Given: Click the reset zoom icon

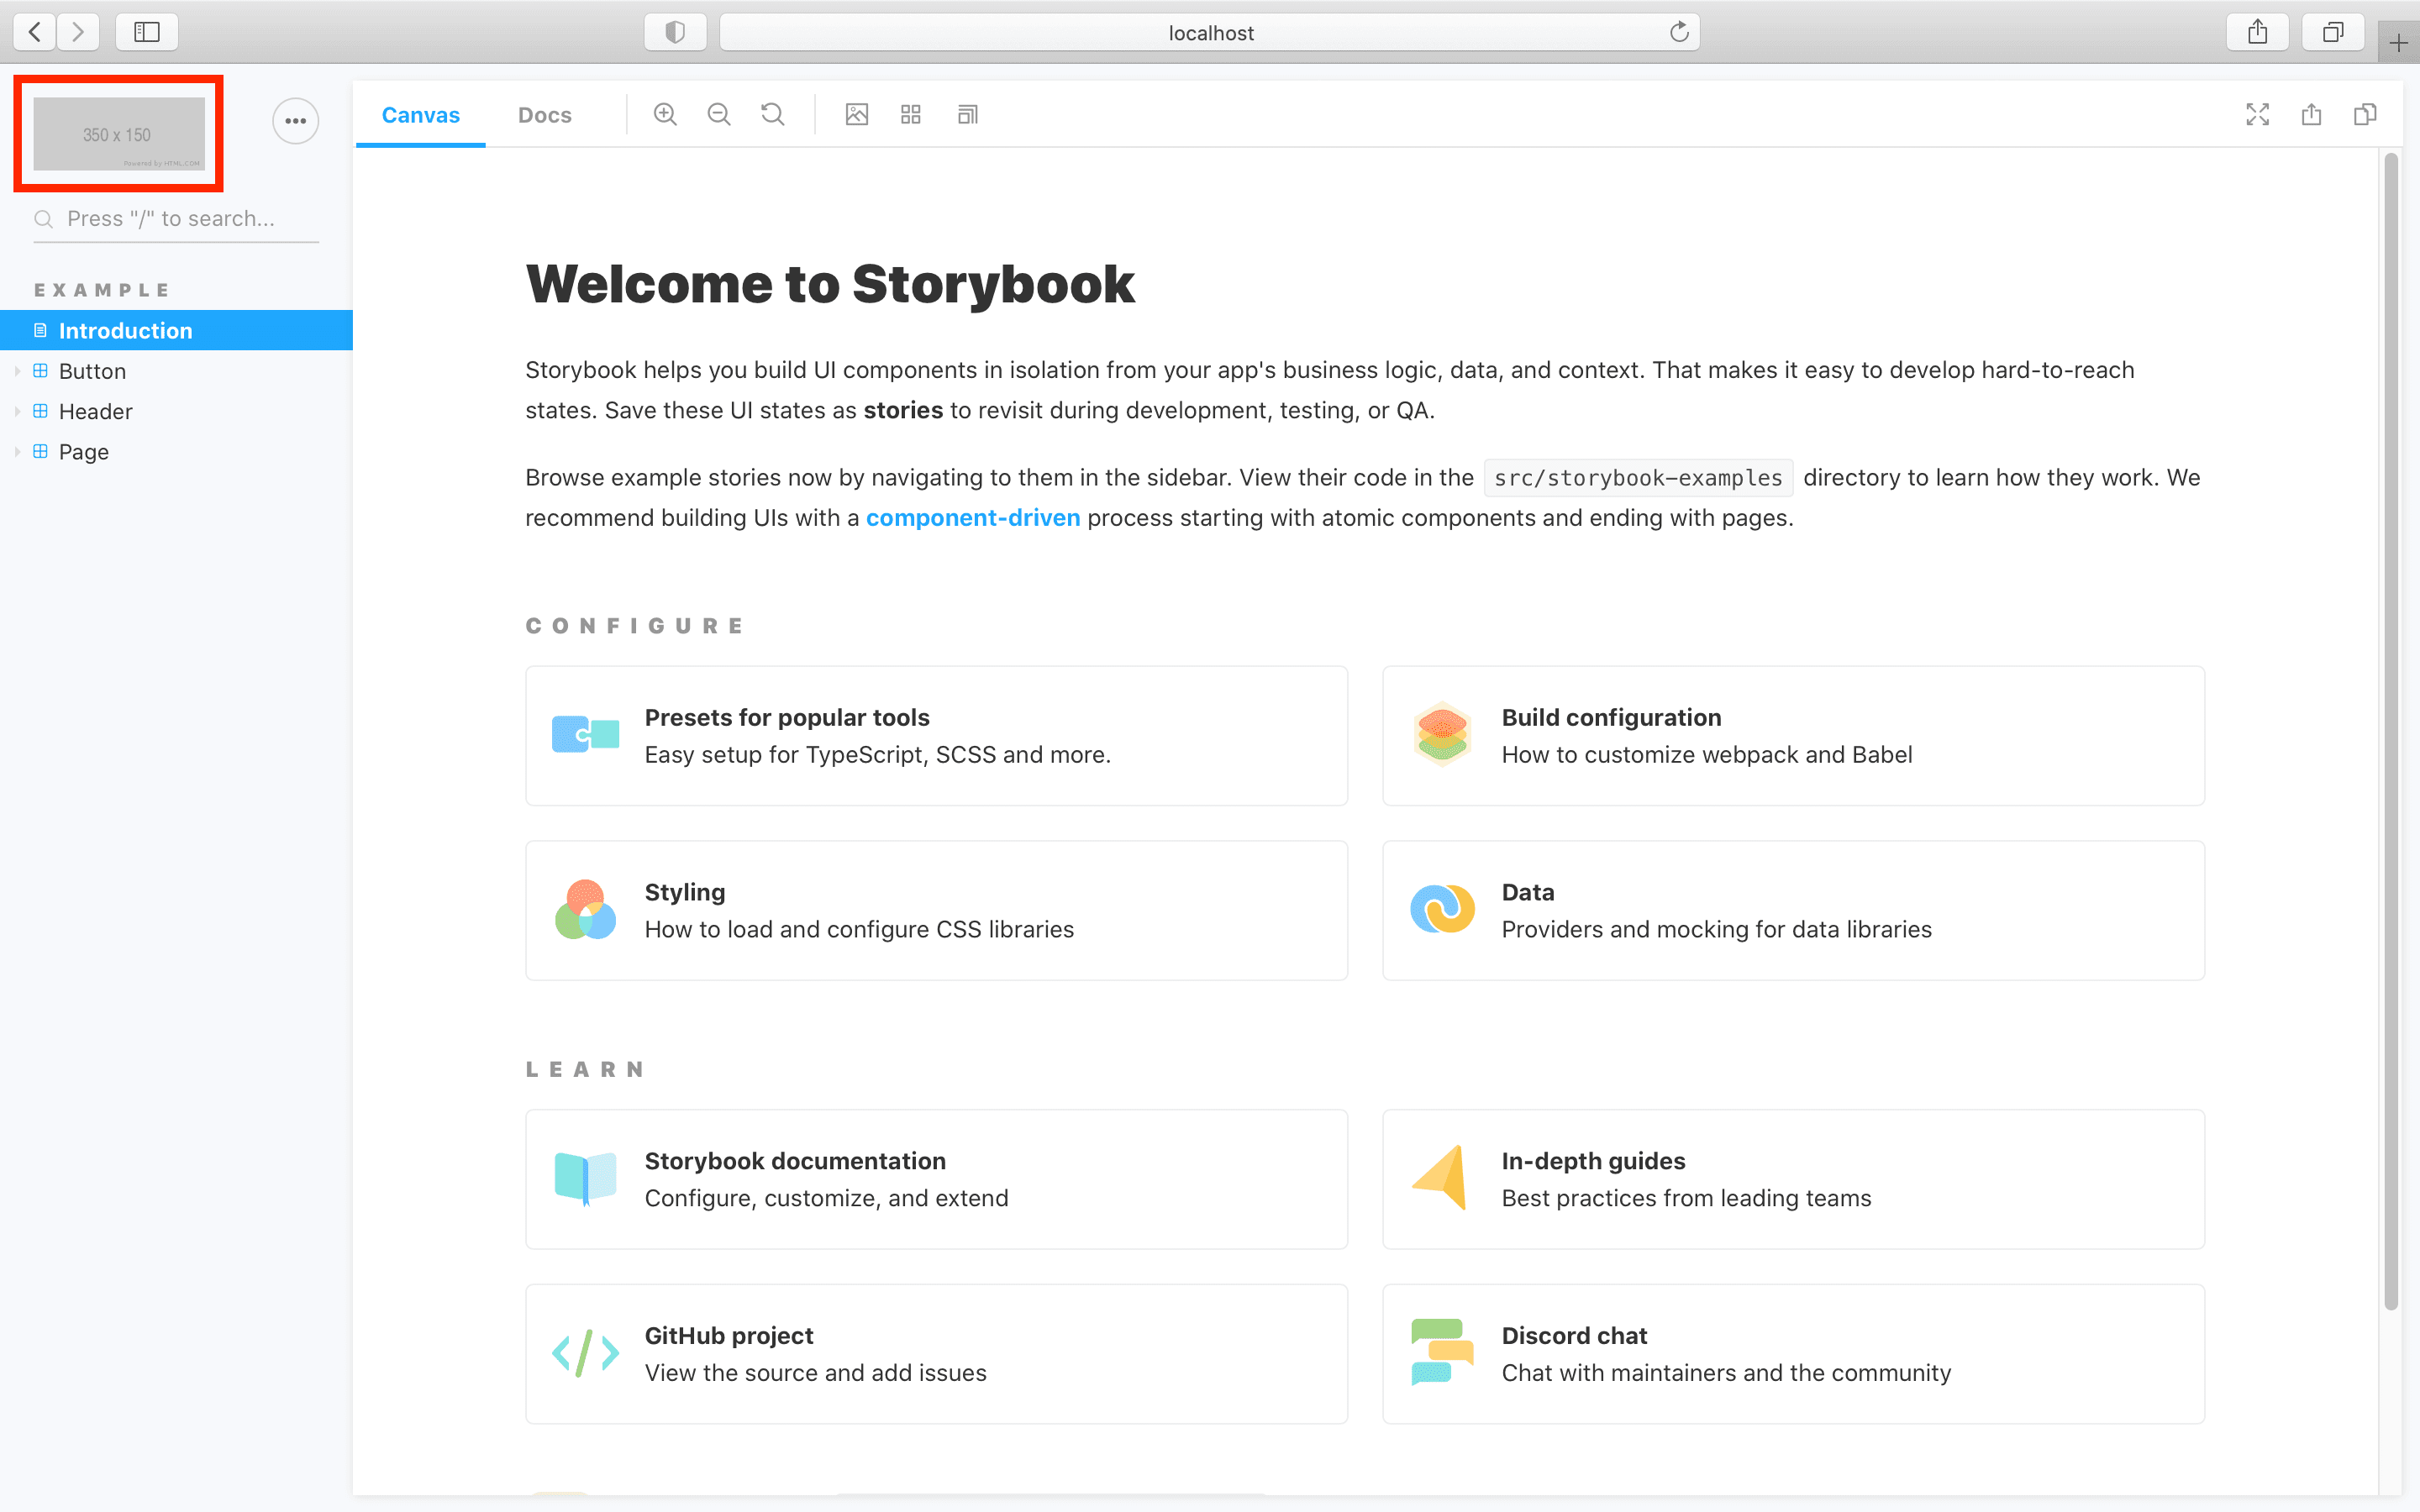Looking at the screenshot, I should click(x=772, y=113).
